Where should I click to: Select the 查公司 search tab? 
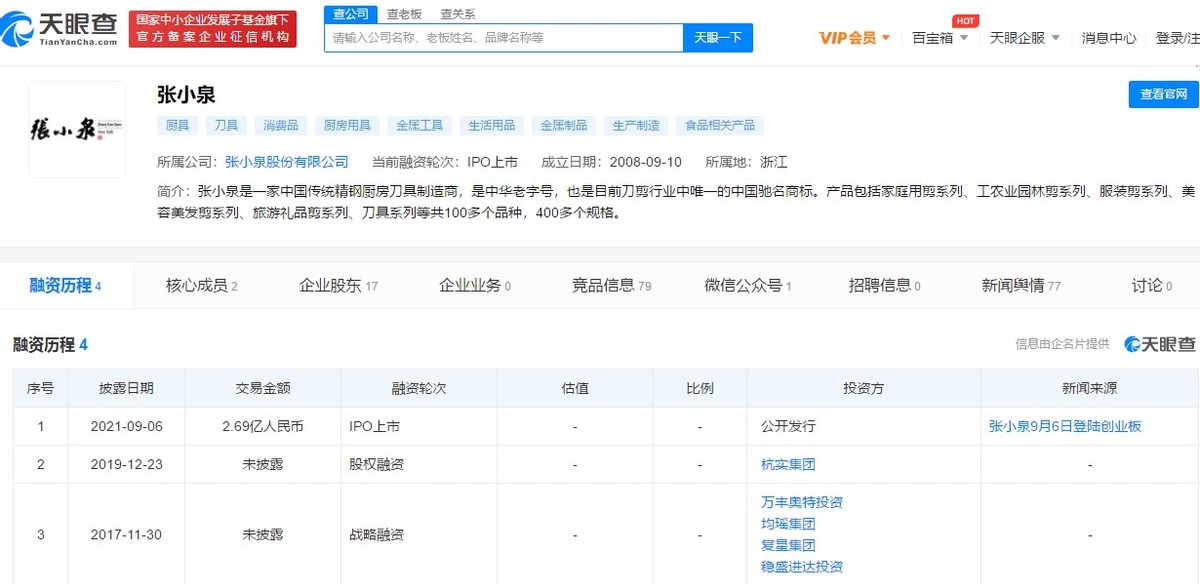(351, 14)
